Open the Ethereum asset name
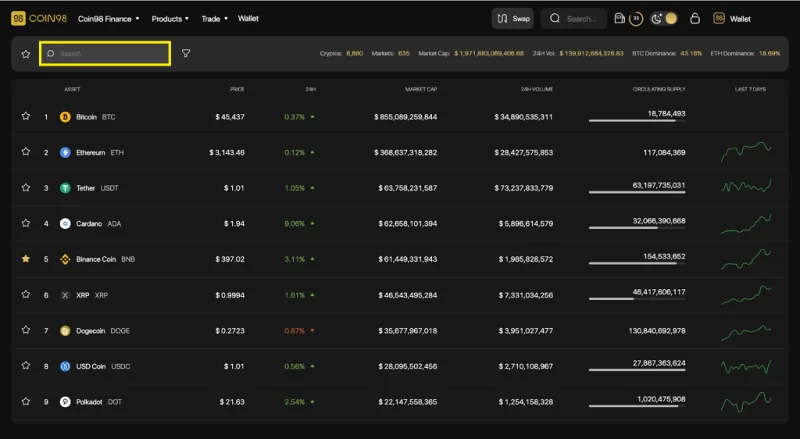The height and width of the screenshot is (439, 800). coord(90,153)
